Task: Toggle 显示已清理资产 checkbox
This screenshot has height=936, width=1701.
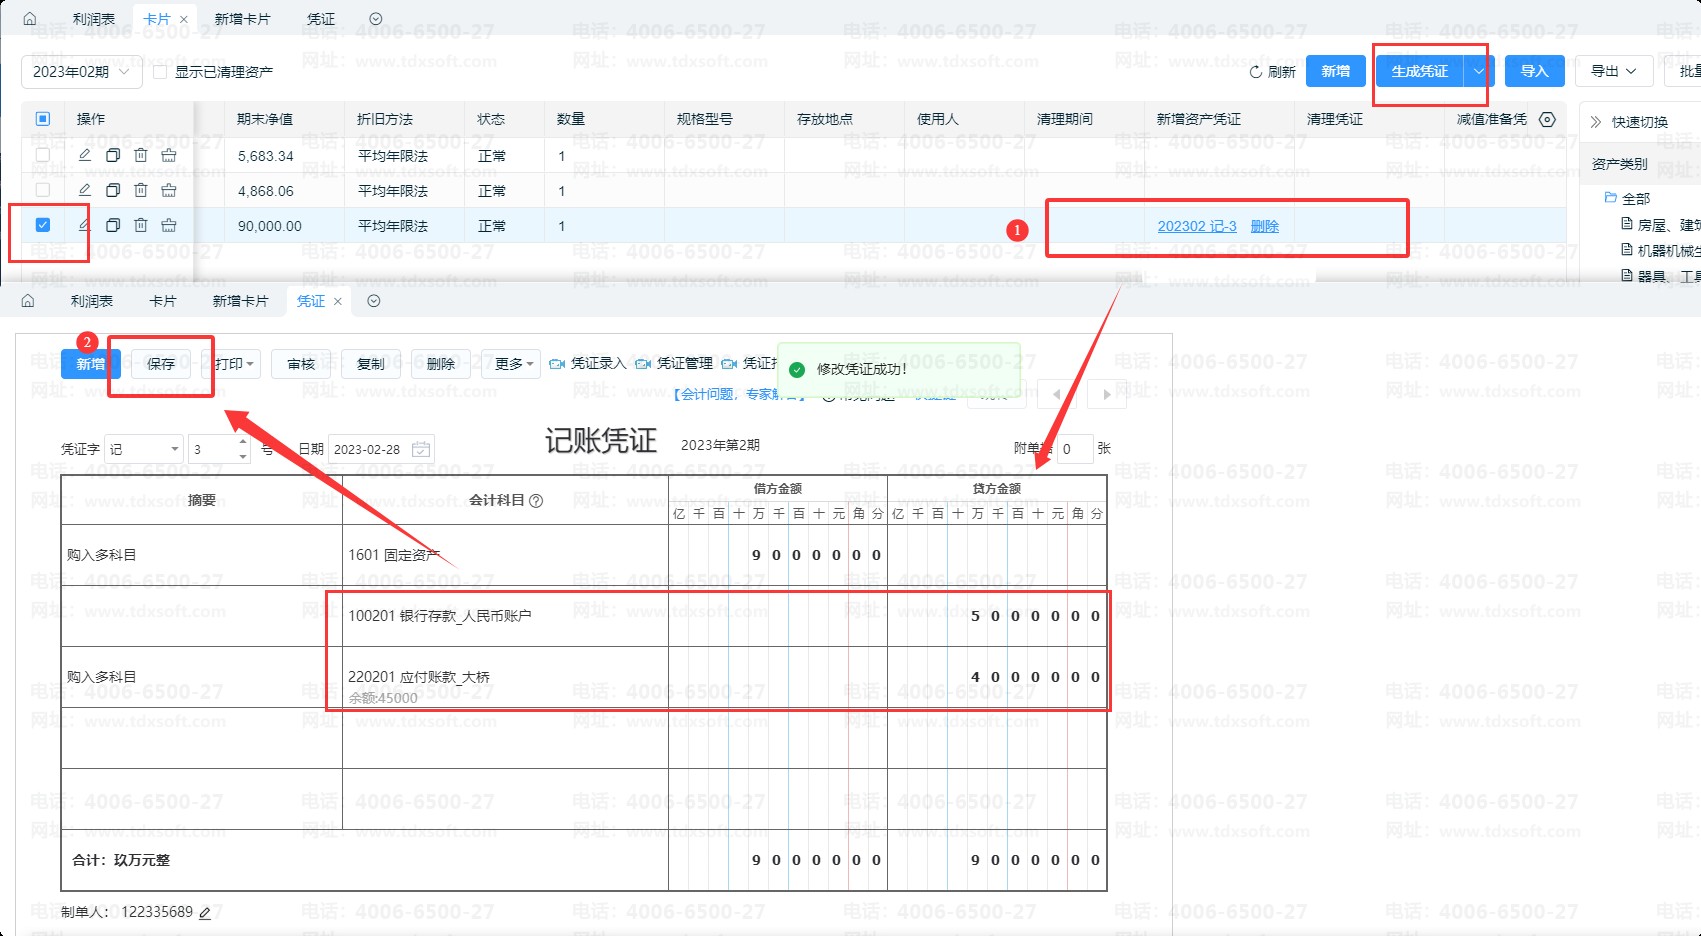Action: [x=160, y=72]
